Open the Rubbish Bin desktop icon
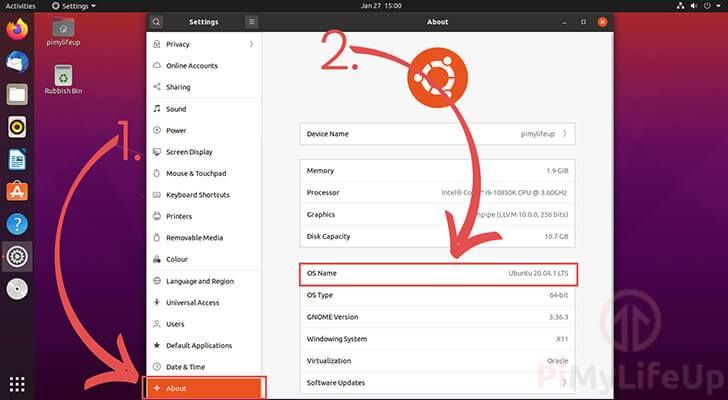Viewport: 728px width, 400px height. 63,80
